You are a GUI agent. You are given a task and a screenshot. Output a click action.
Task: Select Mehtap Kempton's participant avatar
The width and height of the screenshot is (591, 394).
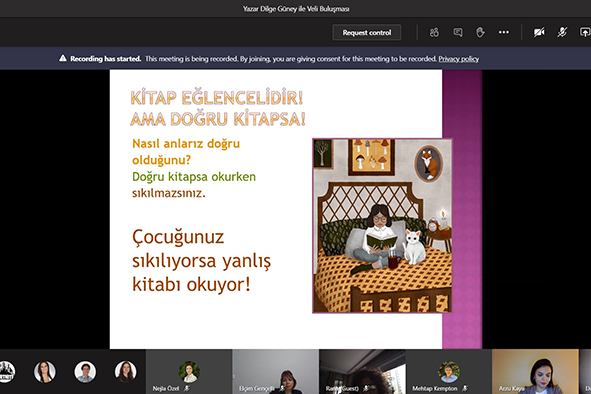(449, 371)
